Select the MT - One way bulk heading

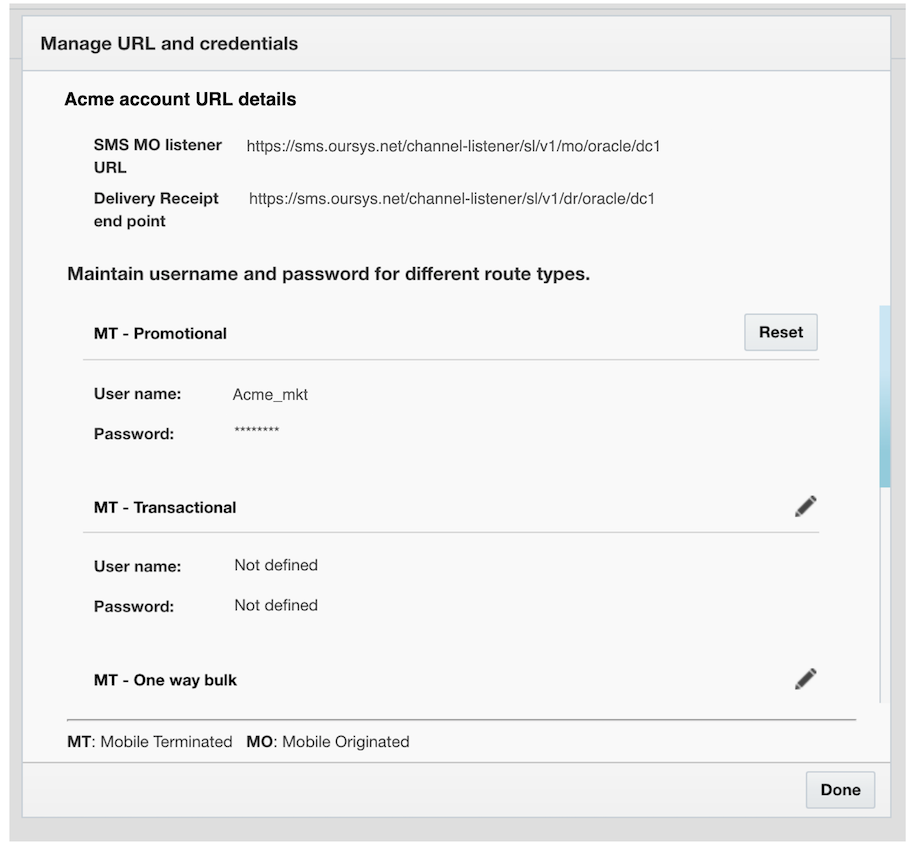pos(165,680)
